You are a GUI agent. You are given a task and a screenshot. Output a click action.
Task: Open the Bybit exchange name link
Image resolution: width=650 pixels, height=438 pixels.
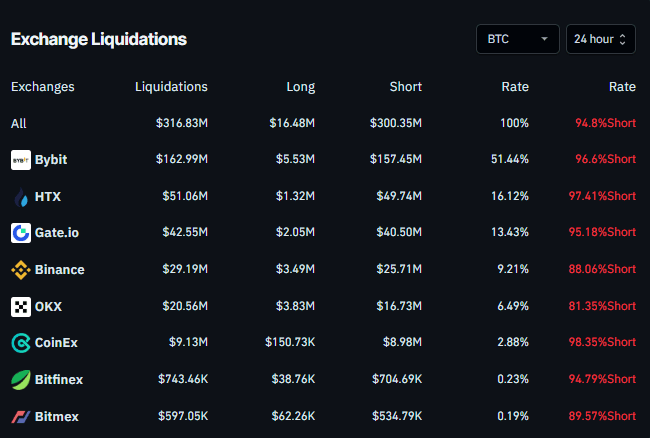coord(51,160)
